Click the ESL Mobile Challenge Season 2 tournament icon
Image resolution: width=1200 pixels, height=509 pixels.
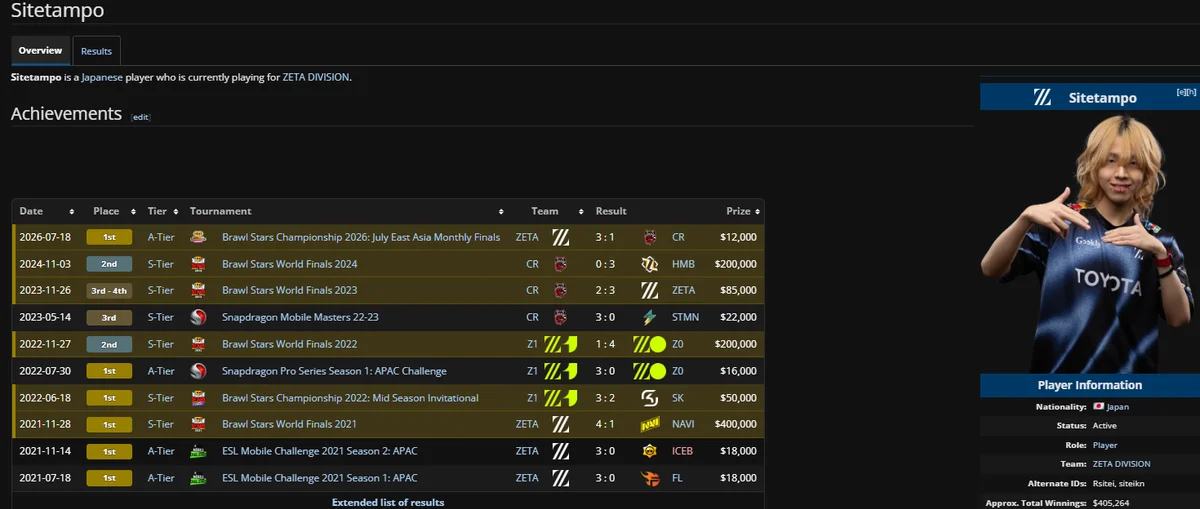[x=198, y=451]
